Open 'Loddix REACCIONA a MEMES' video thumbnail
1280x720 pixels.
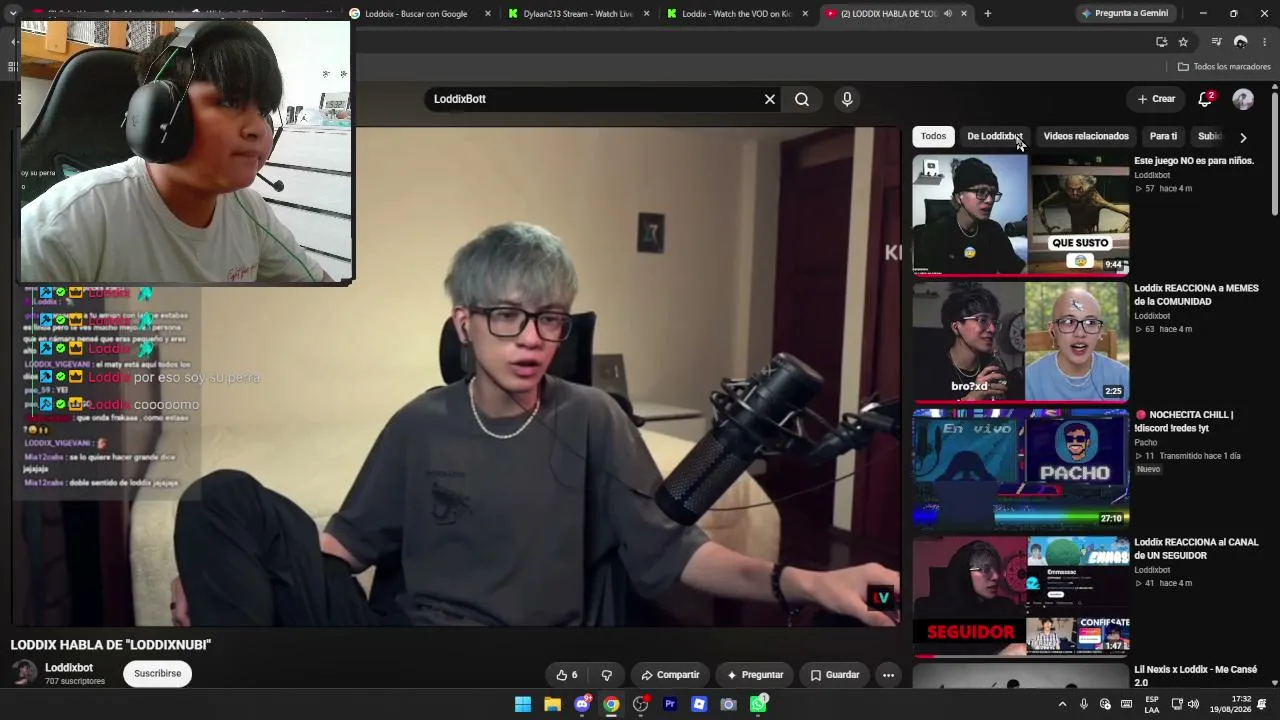[x=1021, y=341]
